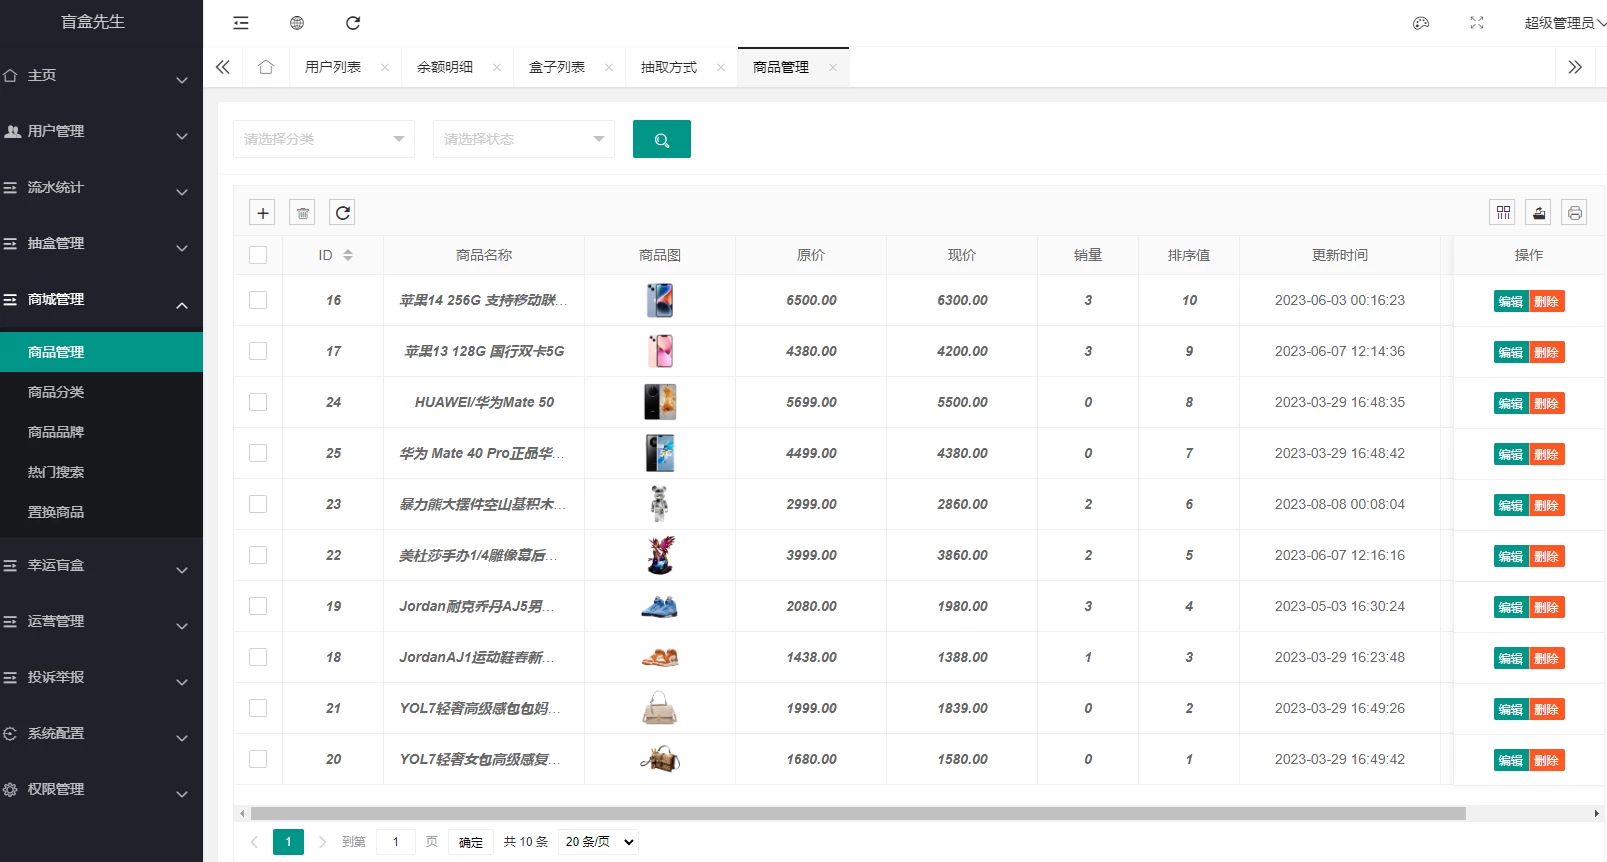Viewport: 1607px width, 862px height.
Task: Expand the 流水统计 sidebar menu
Action: pyautogui.click(x=101, y=188)
